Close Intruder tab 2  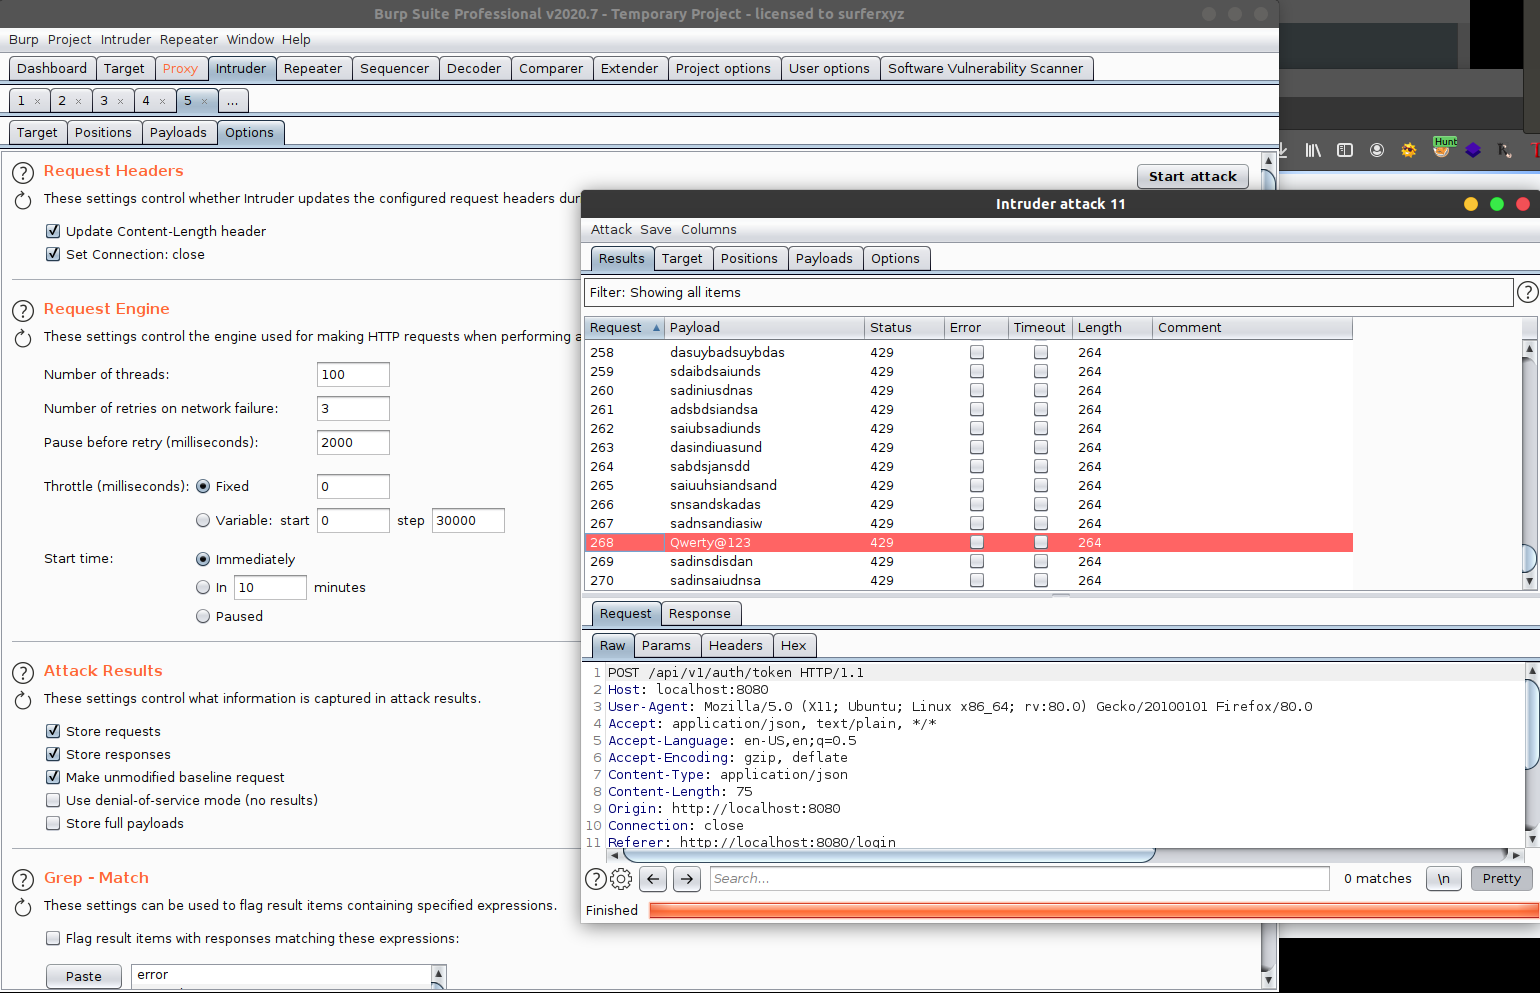[79, 101]
